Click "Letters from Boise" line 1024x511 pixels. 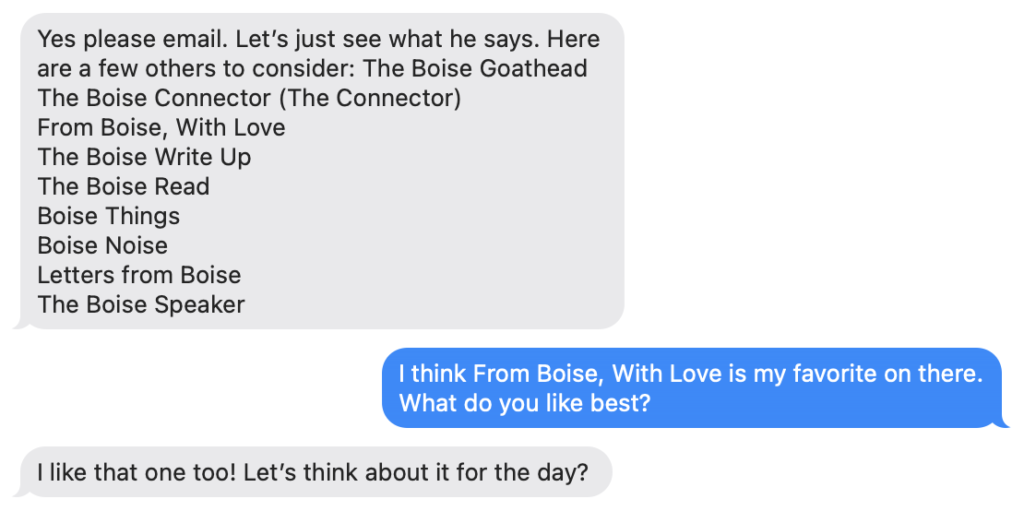139,274
